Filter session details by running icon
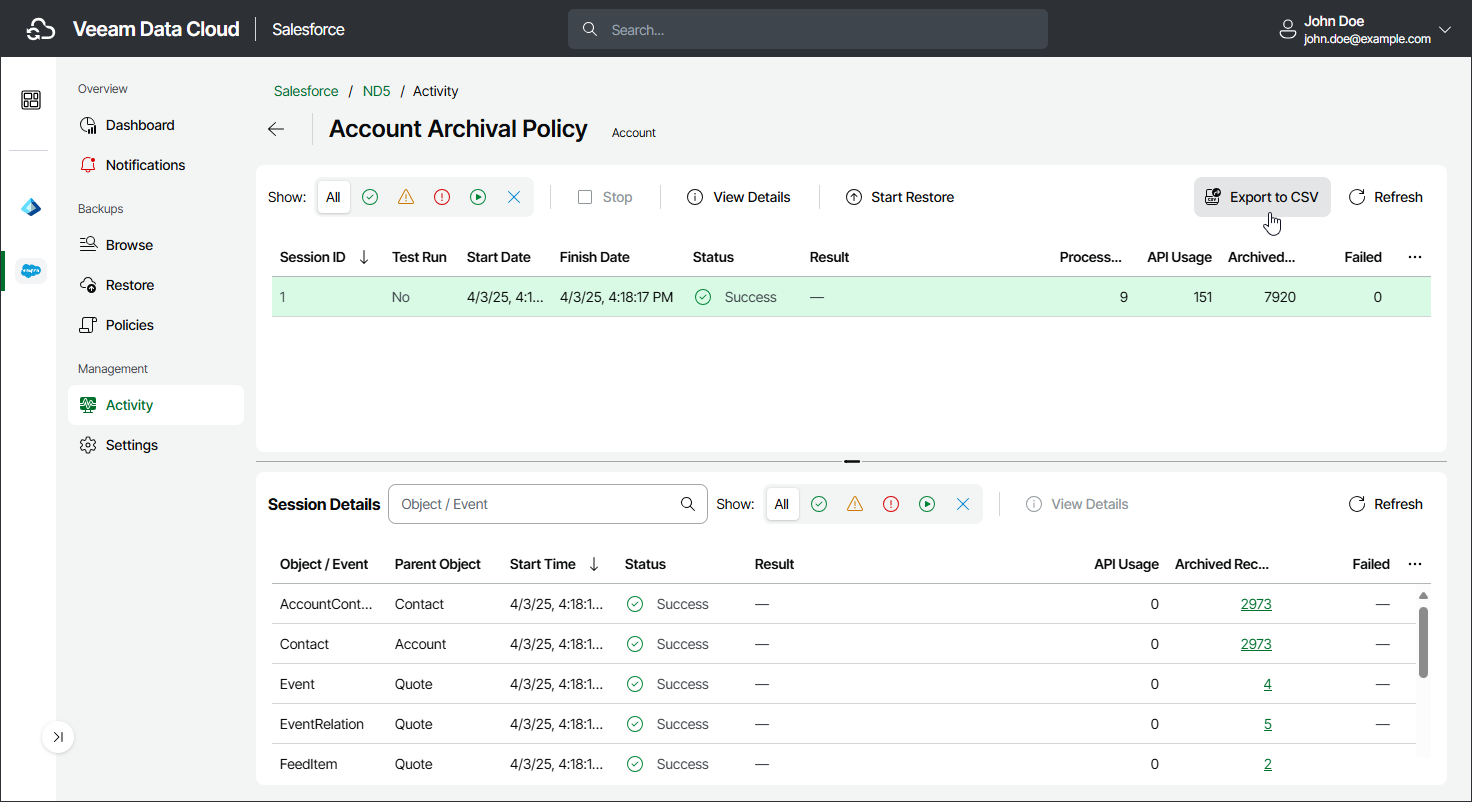This screenshot has height=802, width=1472. coord(927,504)
